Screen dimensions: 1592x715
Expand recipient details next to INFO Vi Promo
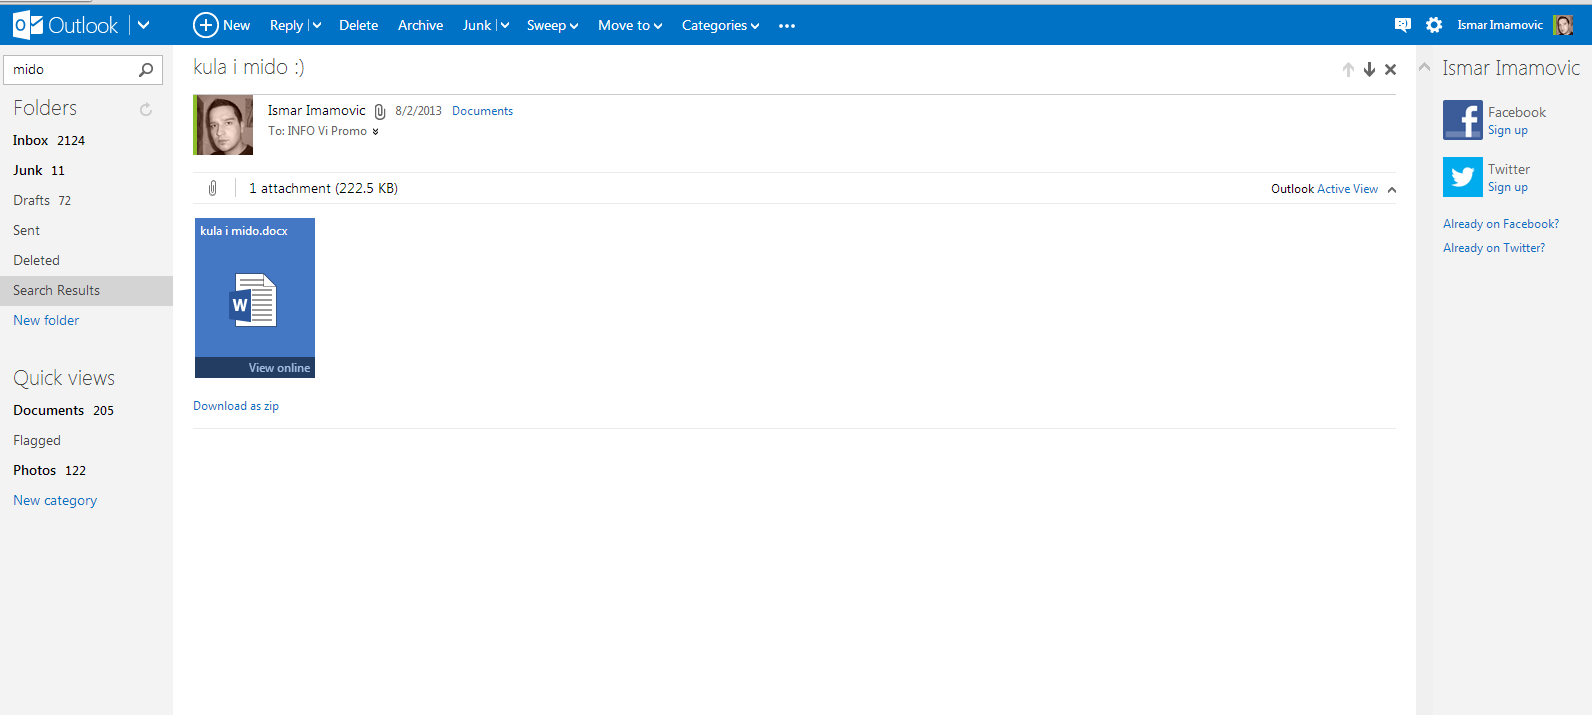[376, 132]
